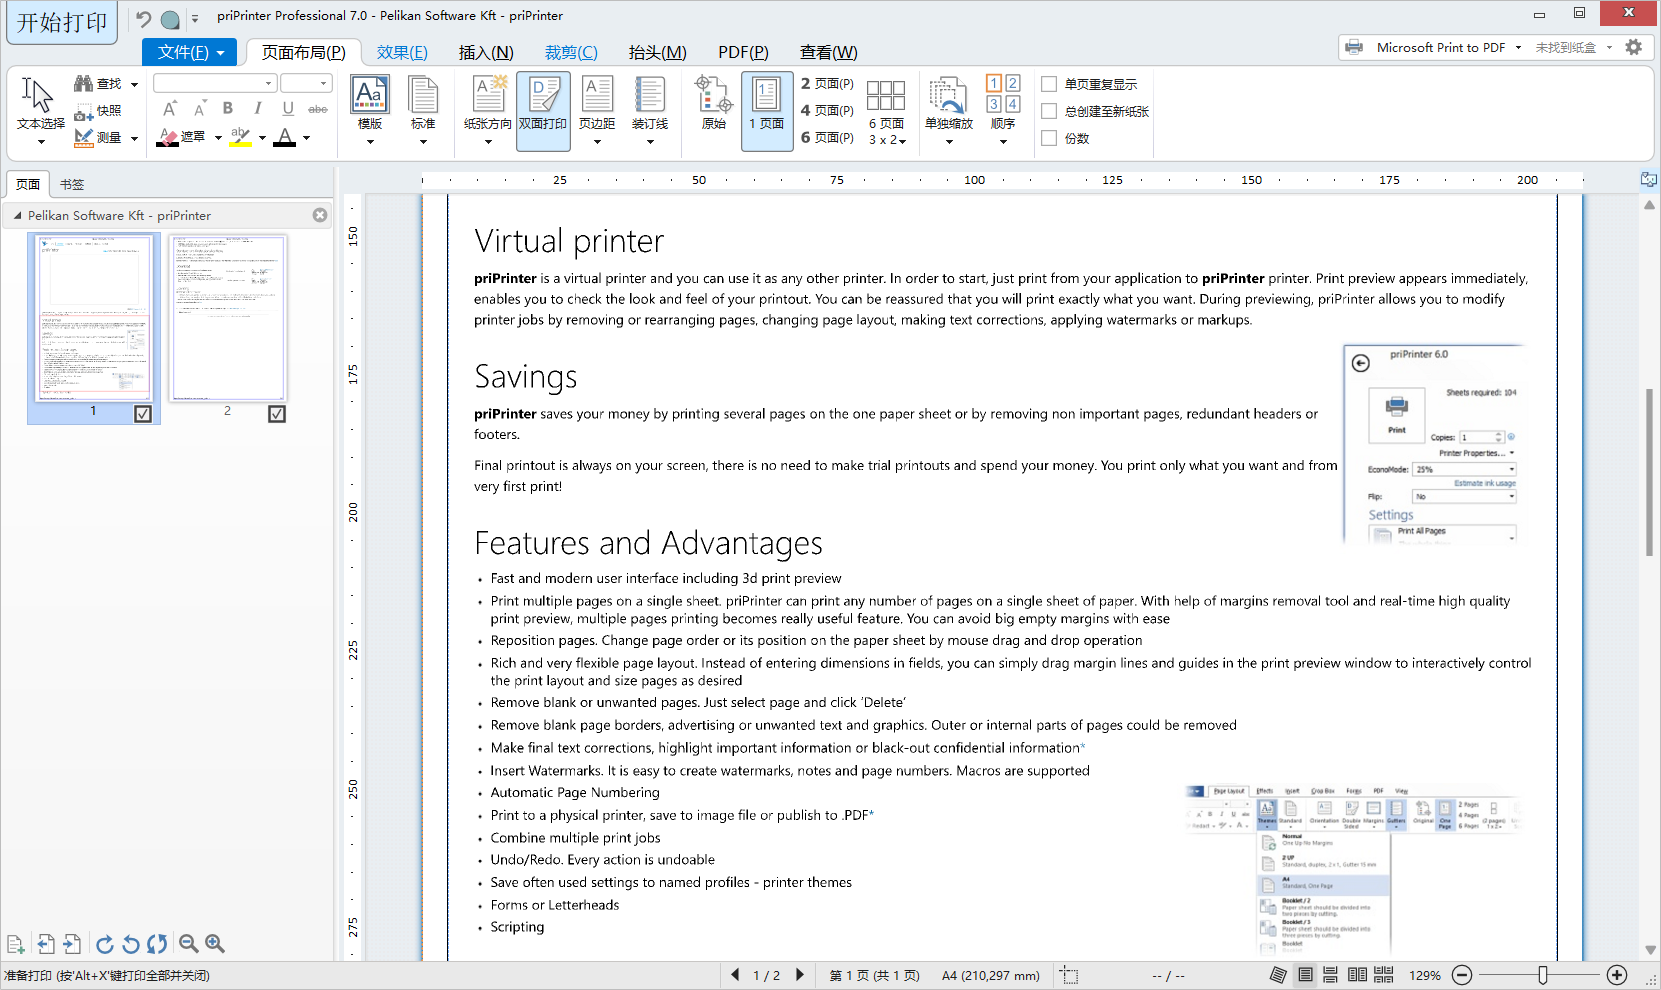Image resolution: width=1661 pixels, height=990 pixels.
Task: Zoom in with the plus button
Action: coord(1617,975)
